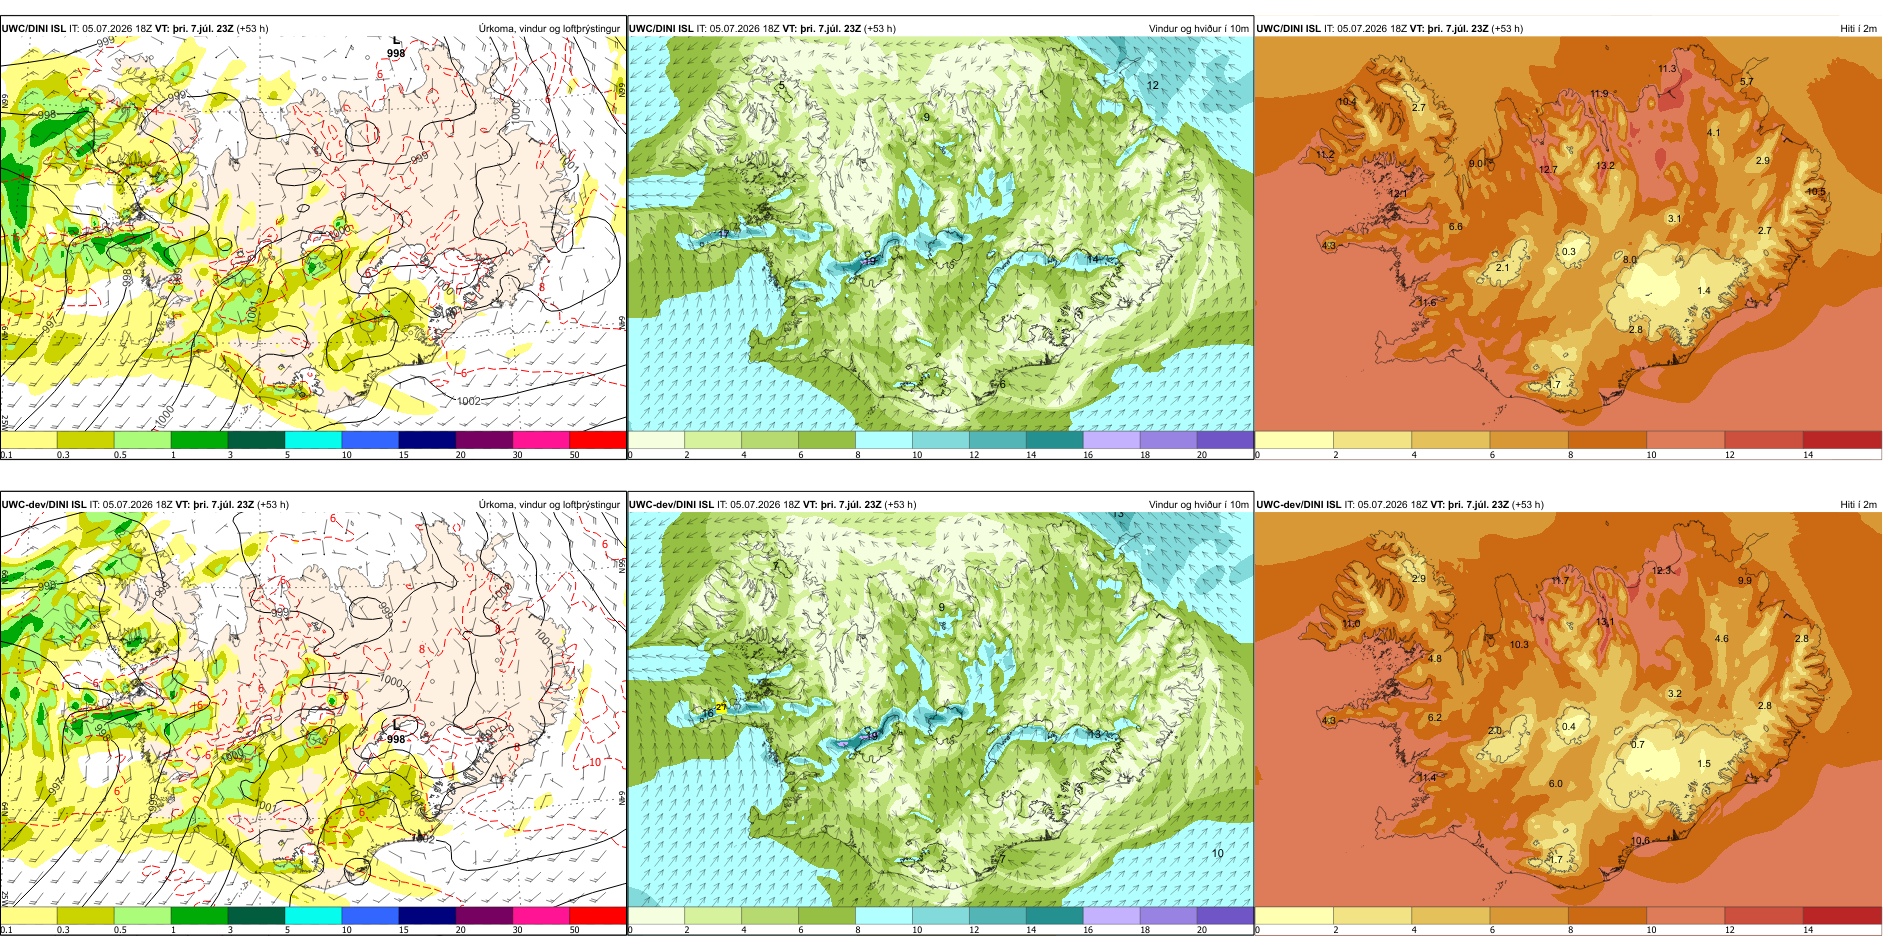Pick the navy 15 swatch in UWC-dev precipitation legend
The width and height of the screenshot is (1900, 950).
427,915
